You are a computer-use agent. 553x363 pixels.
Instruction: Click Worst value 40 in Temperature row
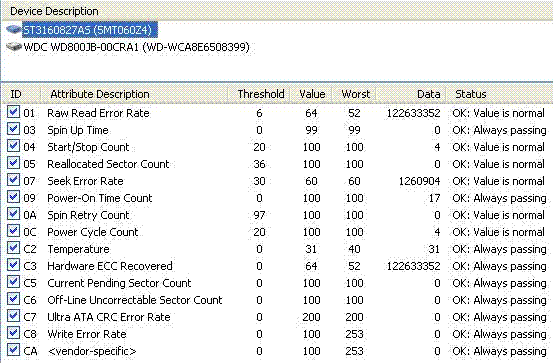pyautogui.click(x=354, y=249)
